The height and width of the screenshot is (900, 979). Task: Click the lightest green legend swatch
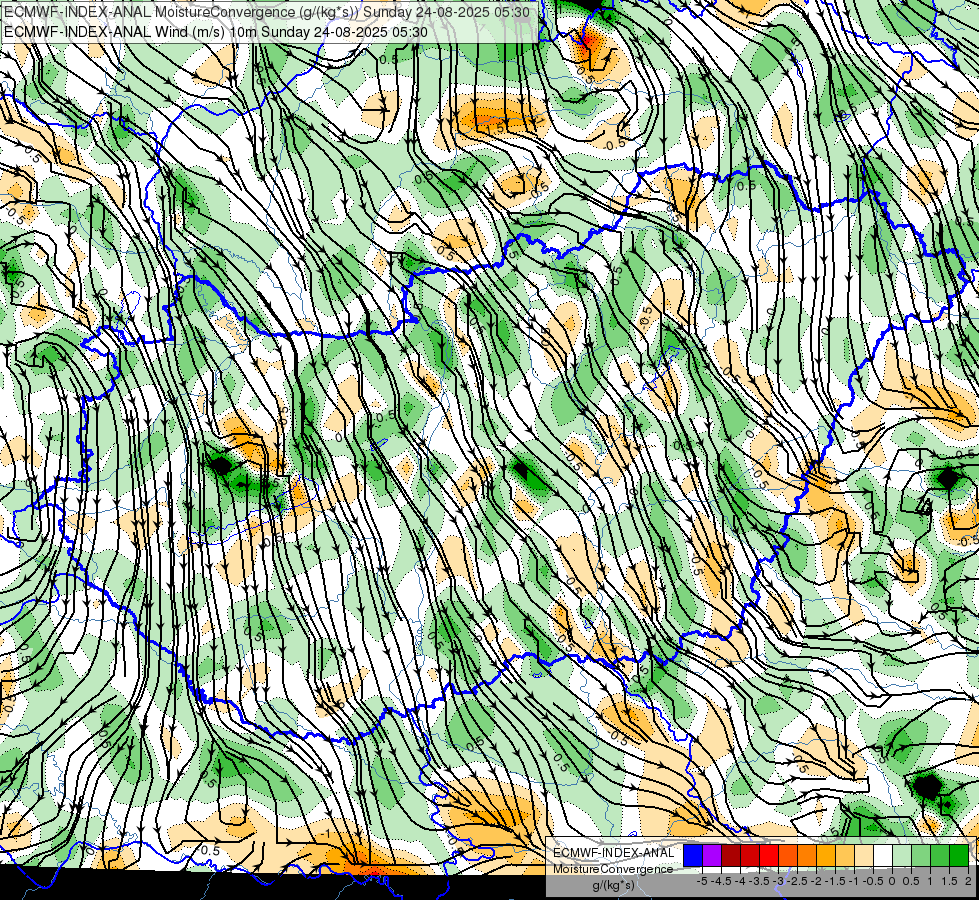point(902,855)
